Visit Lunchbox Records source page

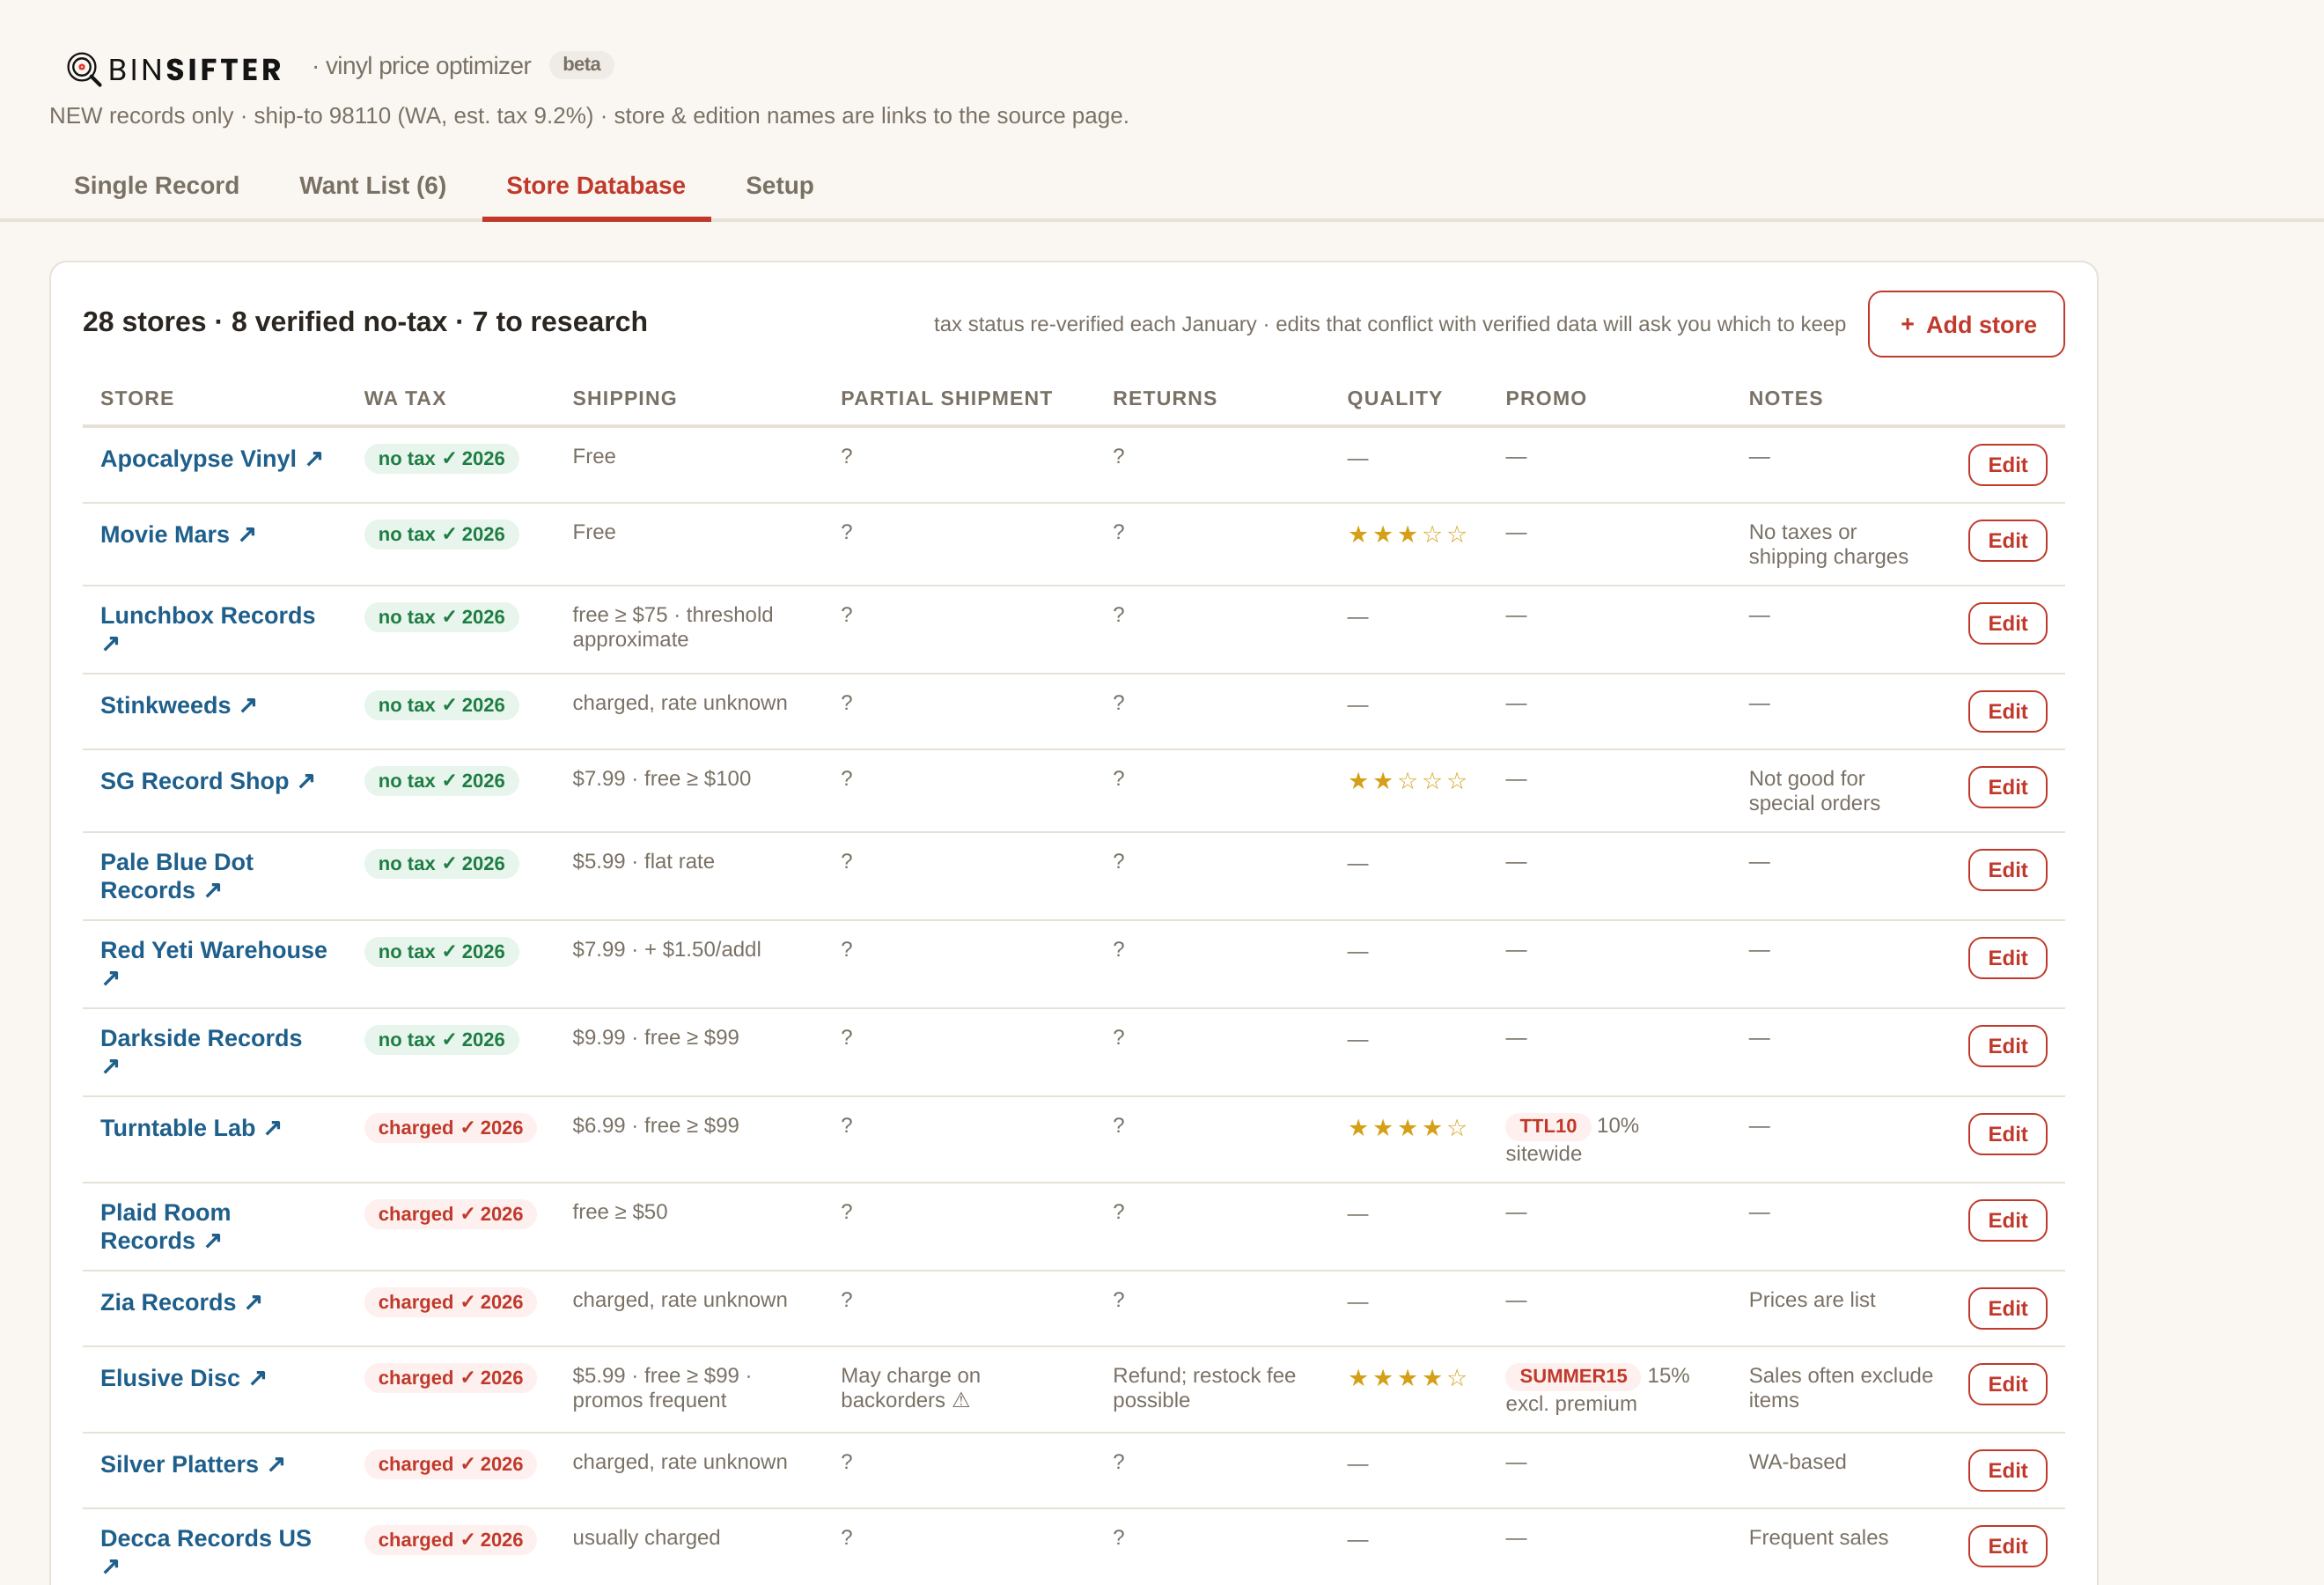tap(208, 629)
